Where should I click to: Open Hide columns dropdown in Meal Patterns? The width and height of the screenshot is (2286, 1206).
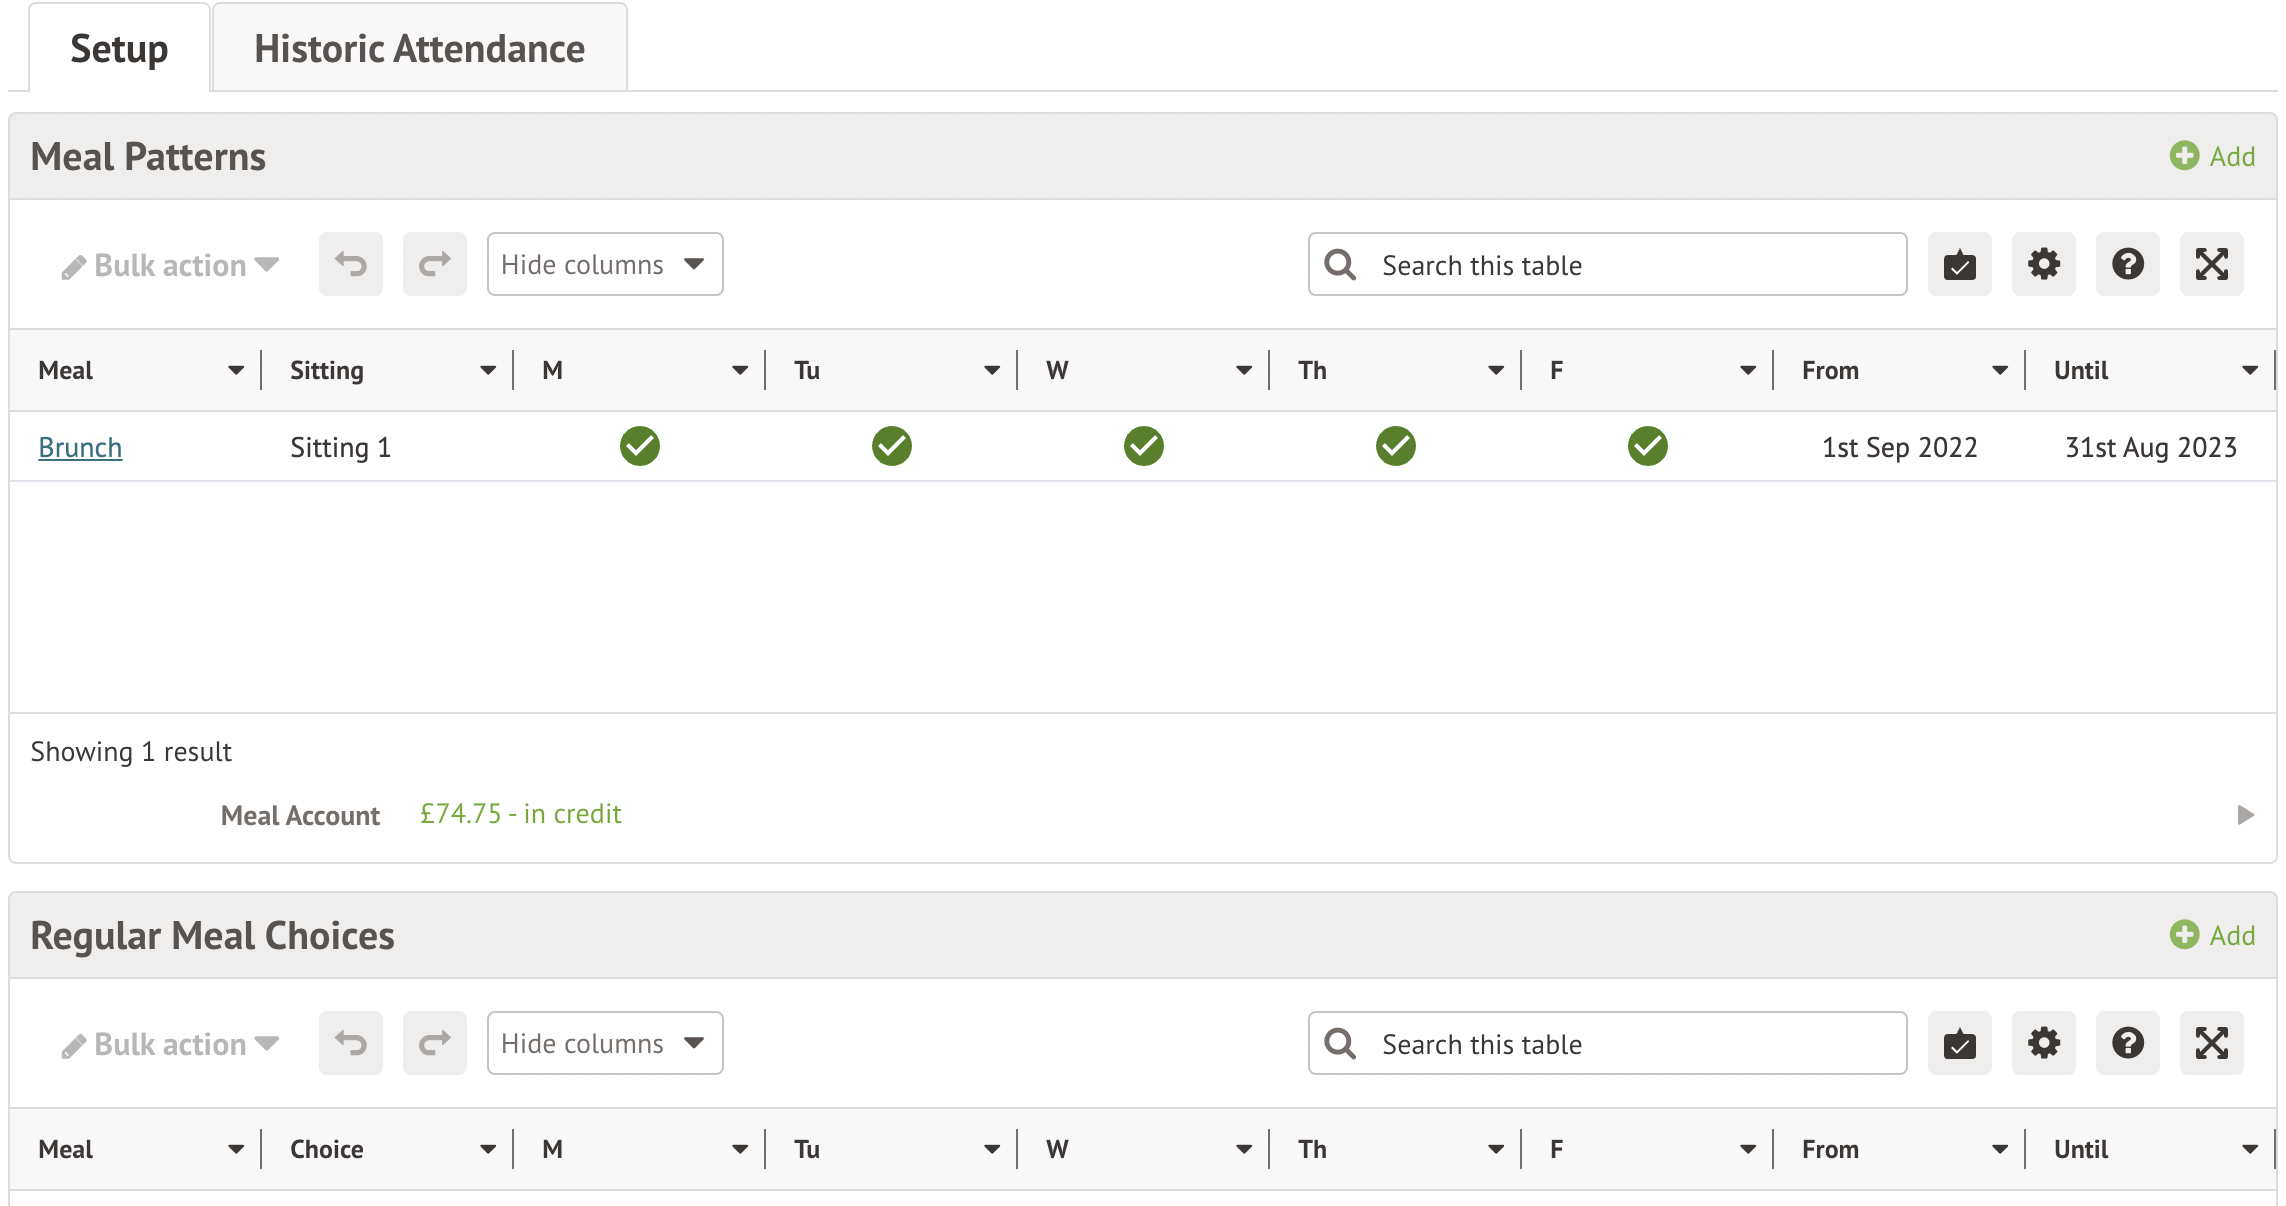point(604,265)
